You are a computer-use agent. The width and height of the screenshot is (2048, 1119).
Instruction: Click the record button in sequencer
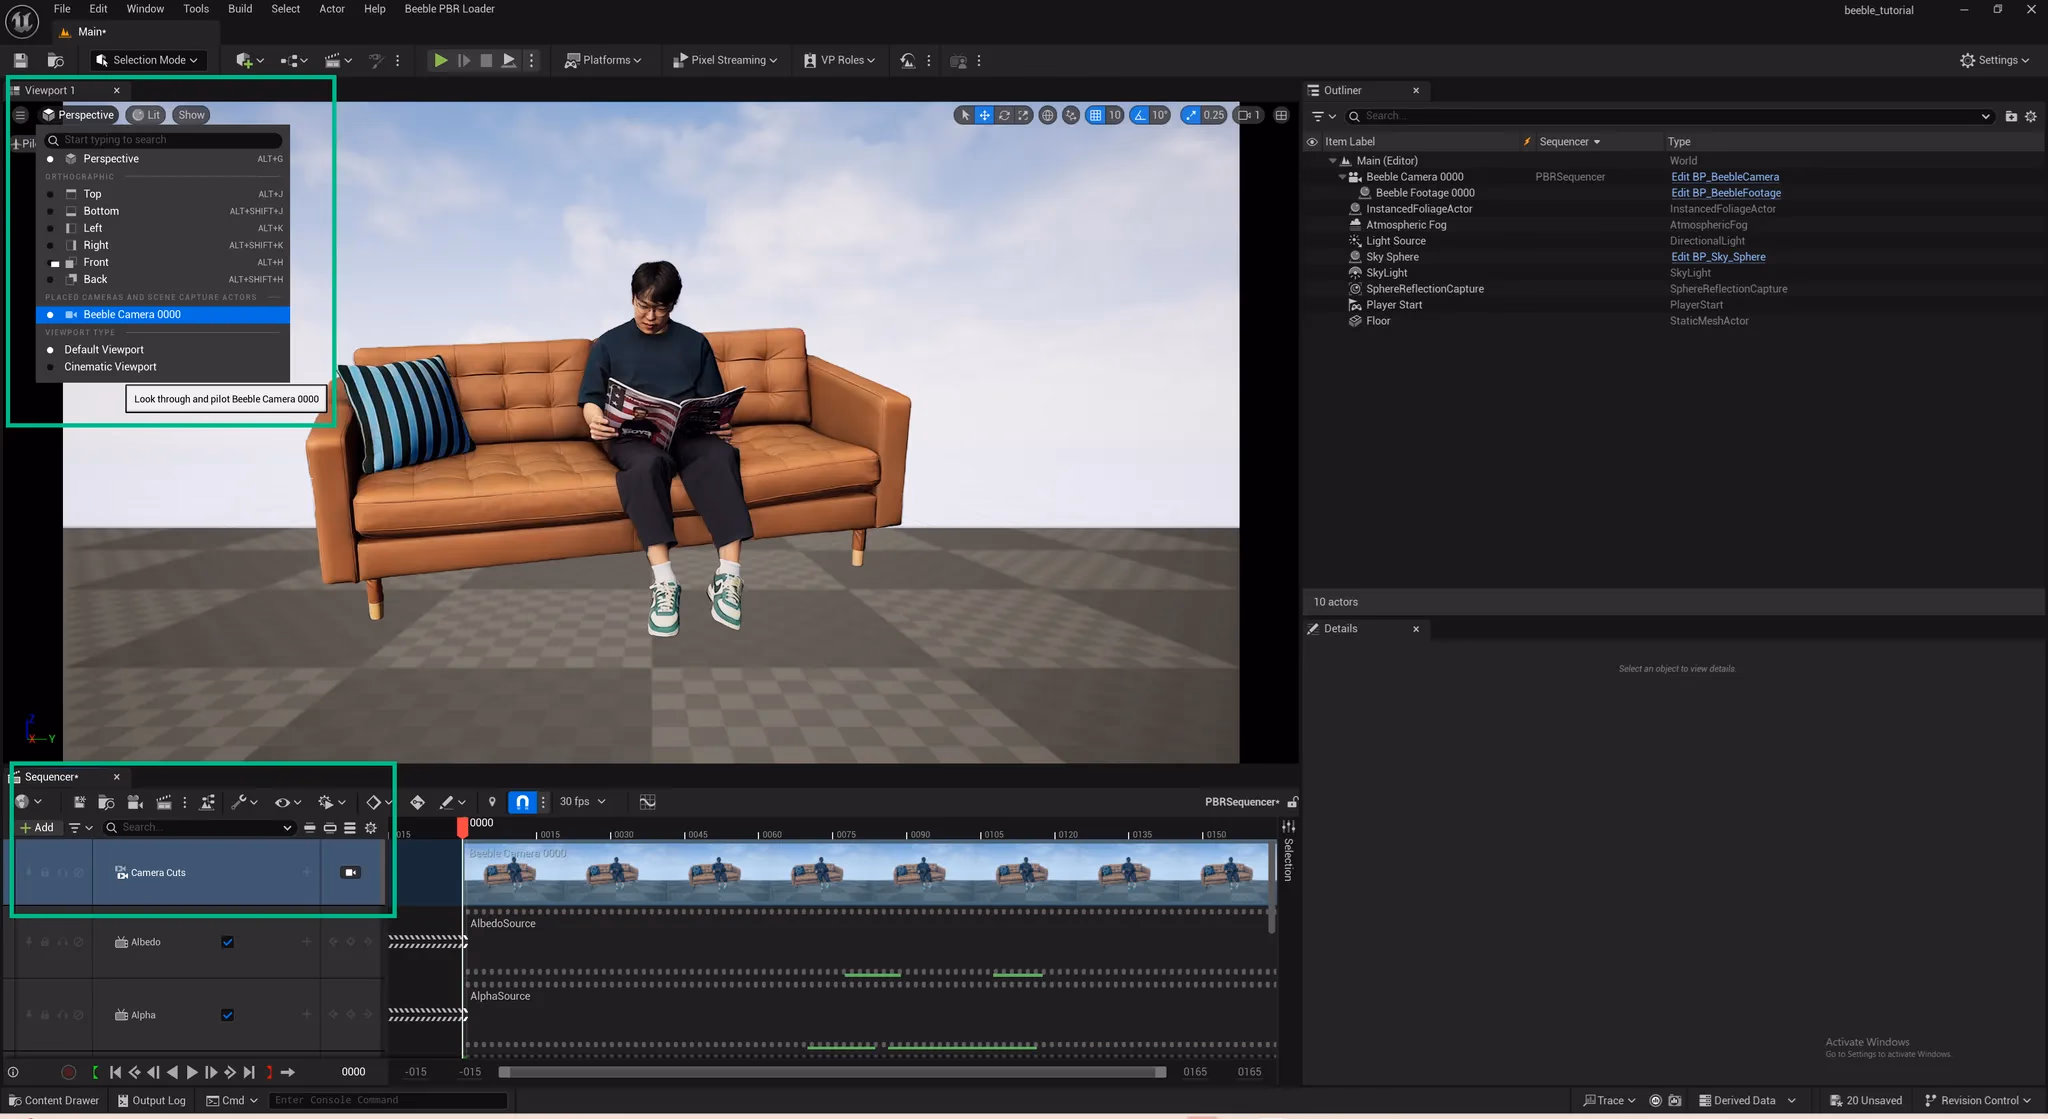(x=68, y=1072)
